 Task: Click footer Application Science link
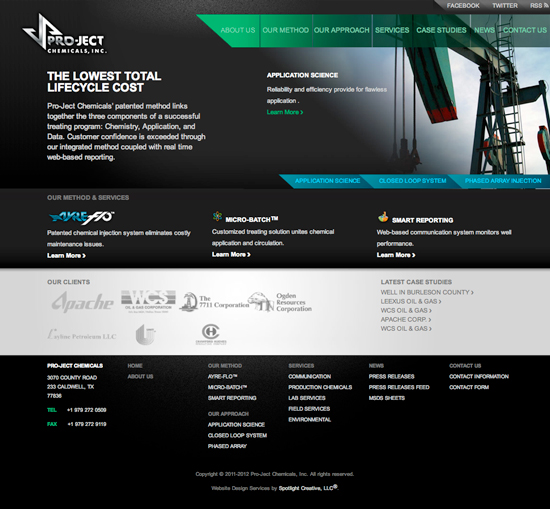236,424
